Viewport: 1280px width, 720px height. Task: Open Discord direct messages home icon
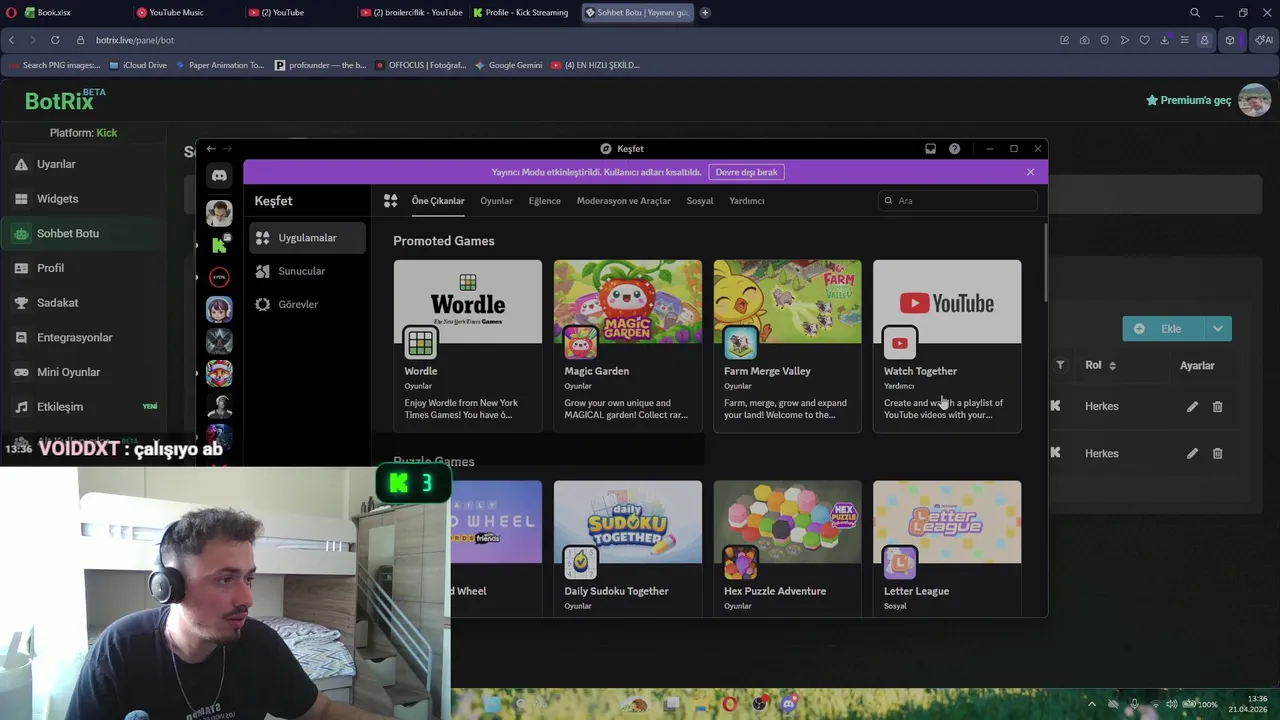219,176
